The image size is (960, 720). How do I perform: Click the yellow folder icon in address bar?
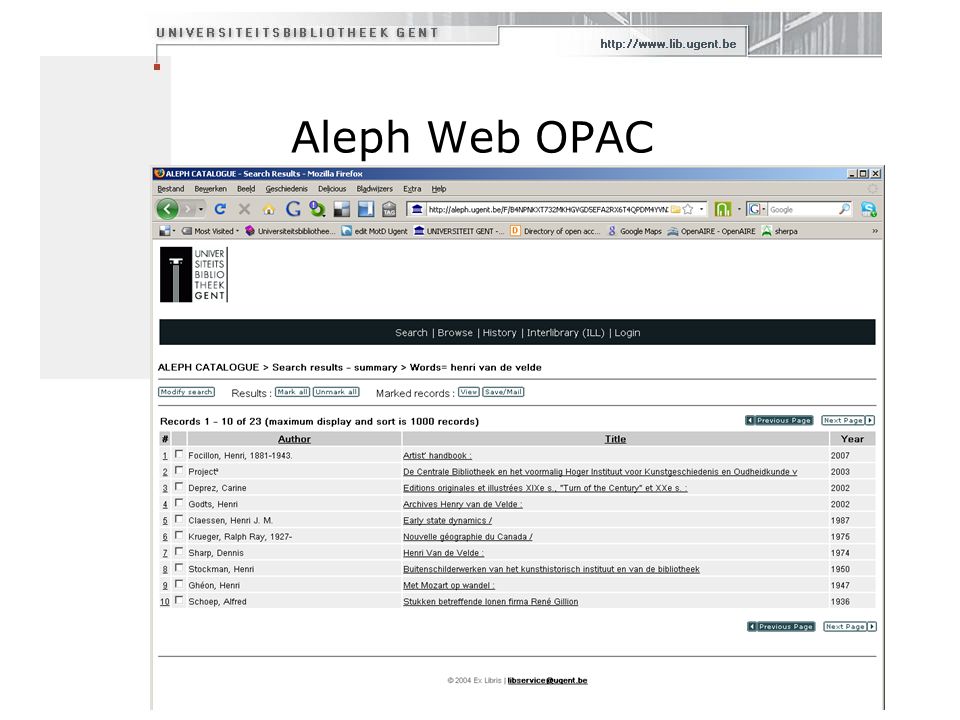pyautogui.click(x=675, y=209)
